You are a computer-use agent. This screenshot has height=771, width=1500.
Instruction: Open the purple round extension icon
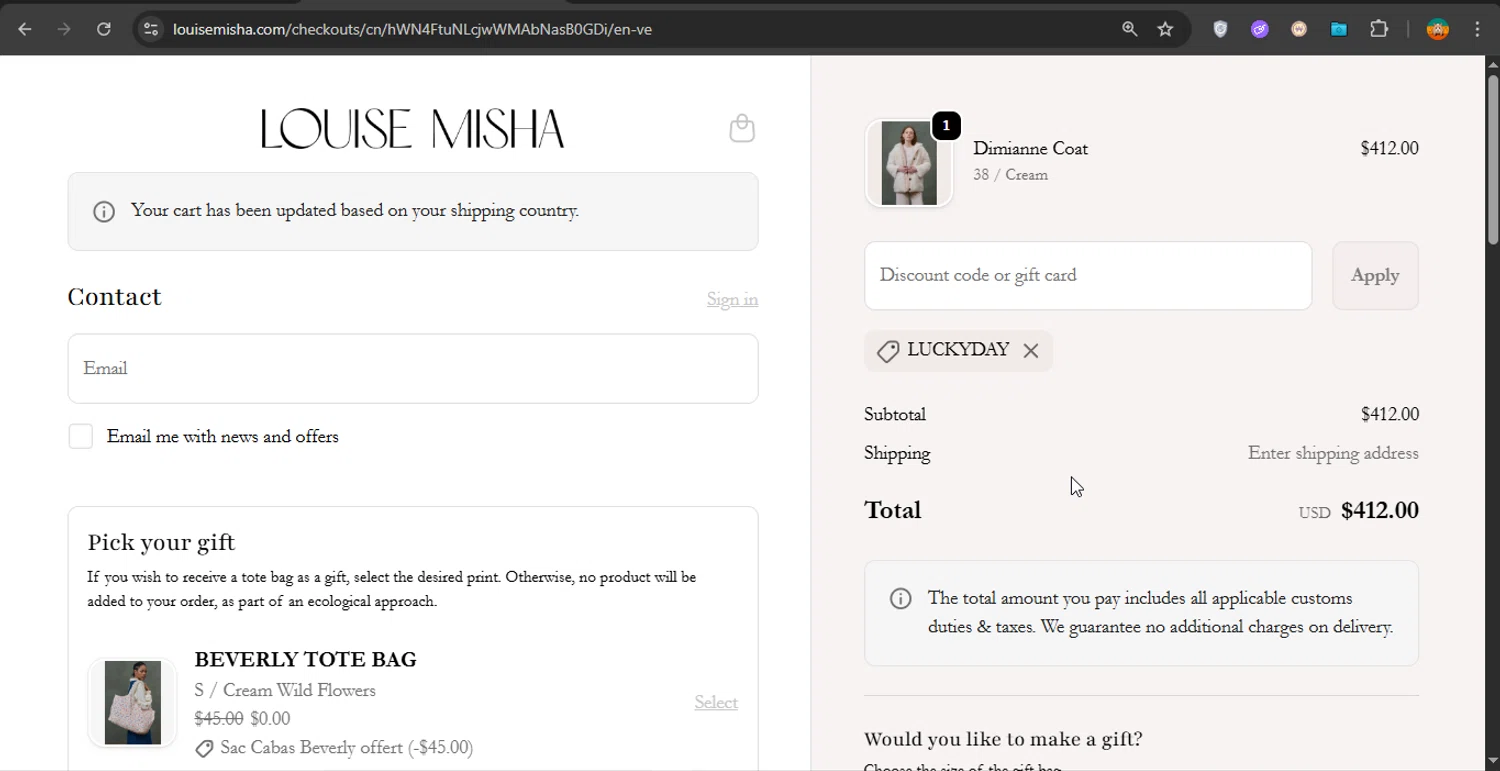[x=1260, y=29]
